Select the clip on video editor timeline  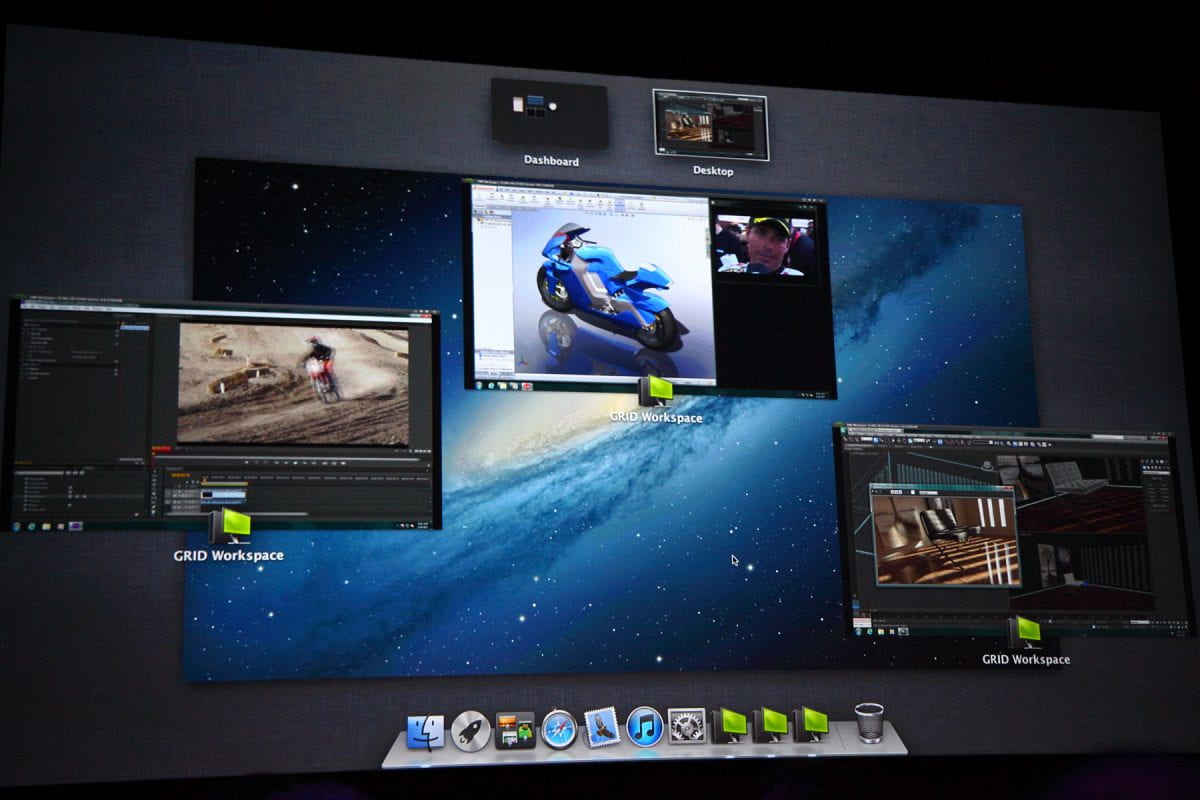coord(223,494)
